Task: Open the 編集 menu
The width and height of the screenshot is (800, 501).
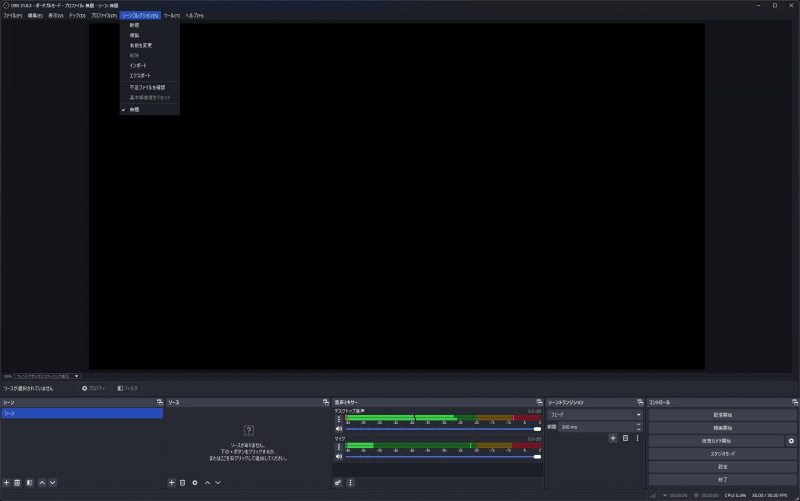Action: 35,16
